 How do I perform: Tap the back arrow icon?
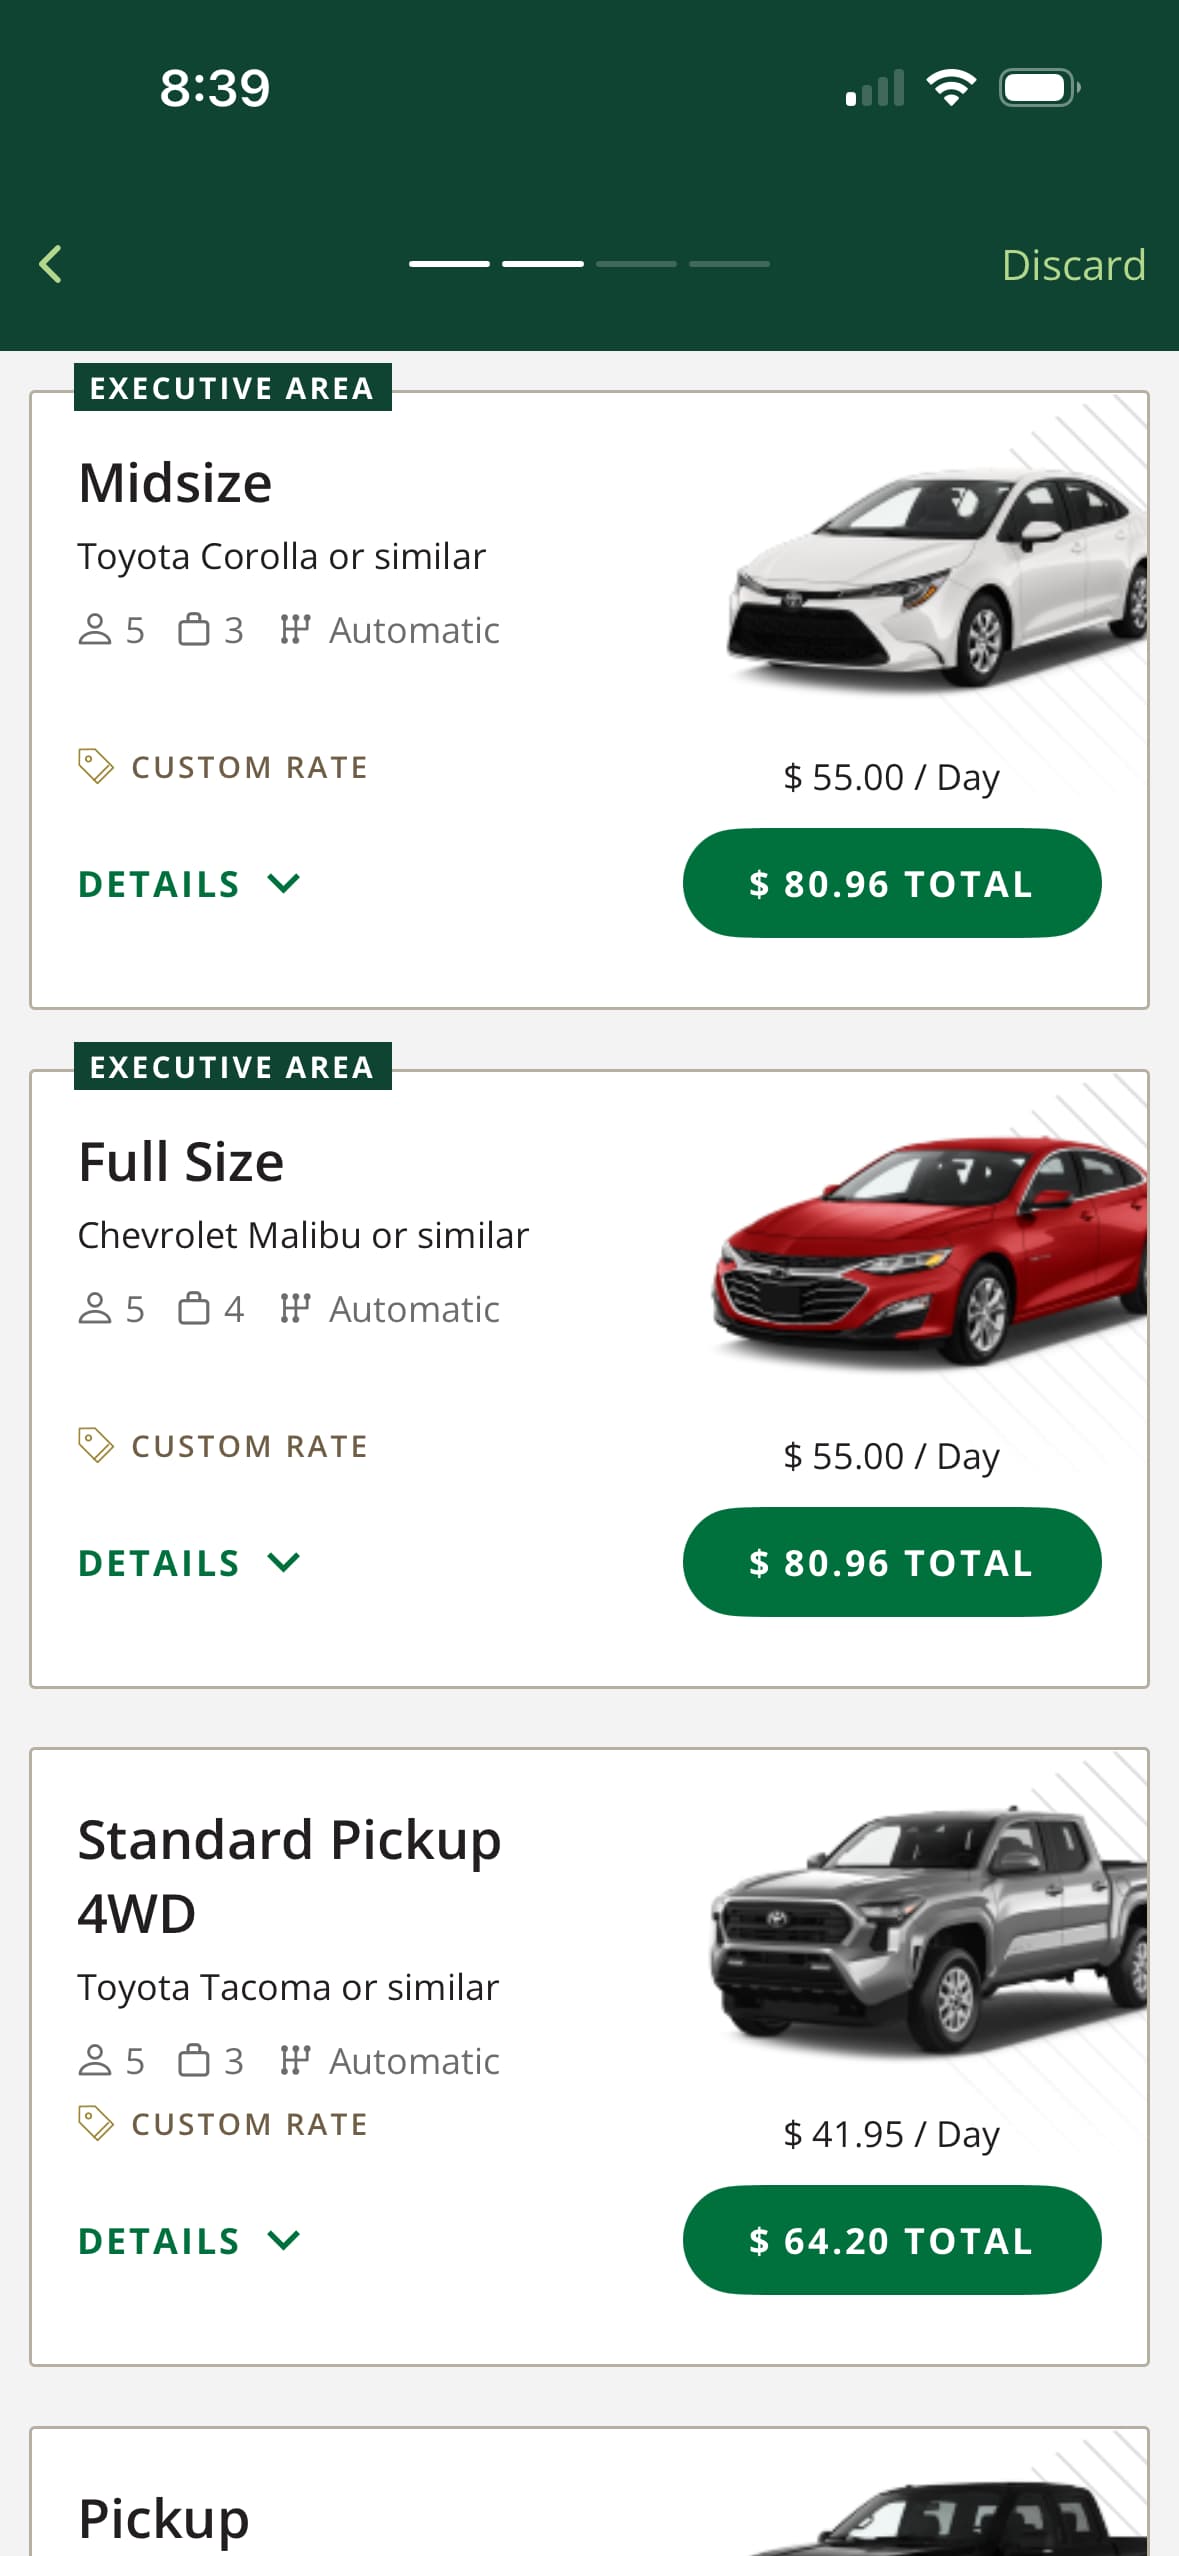tap(51, 265)
